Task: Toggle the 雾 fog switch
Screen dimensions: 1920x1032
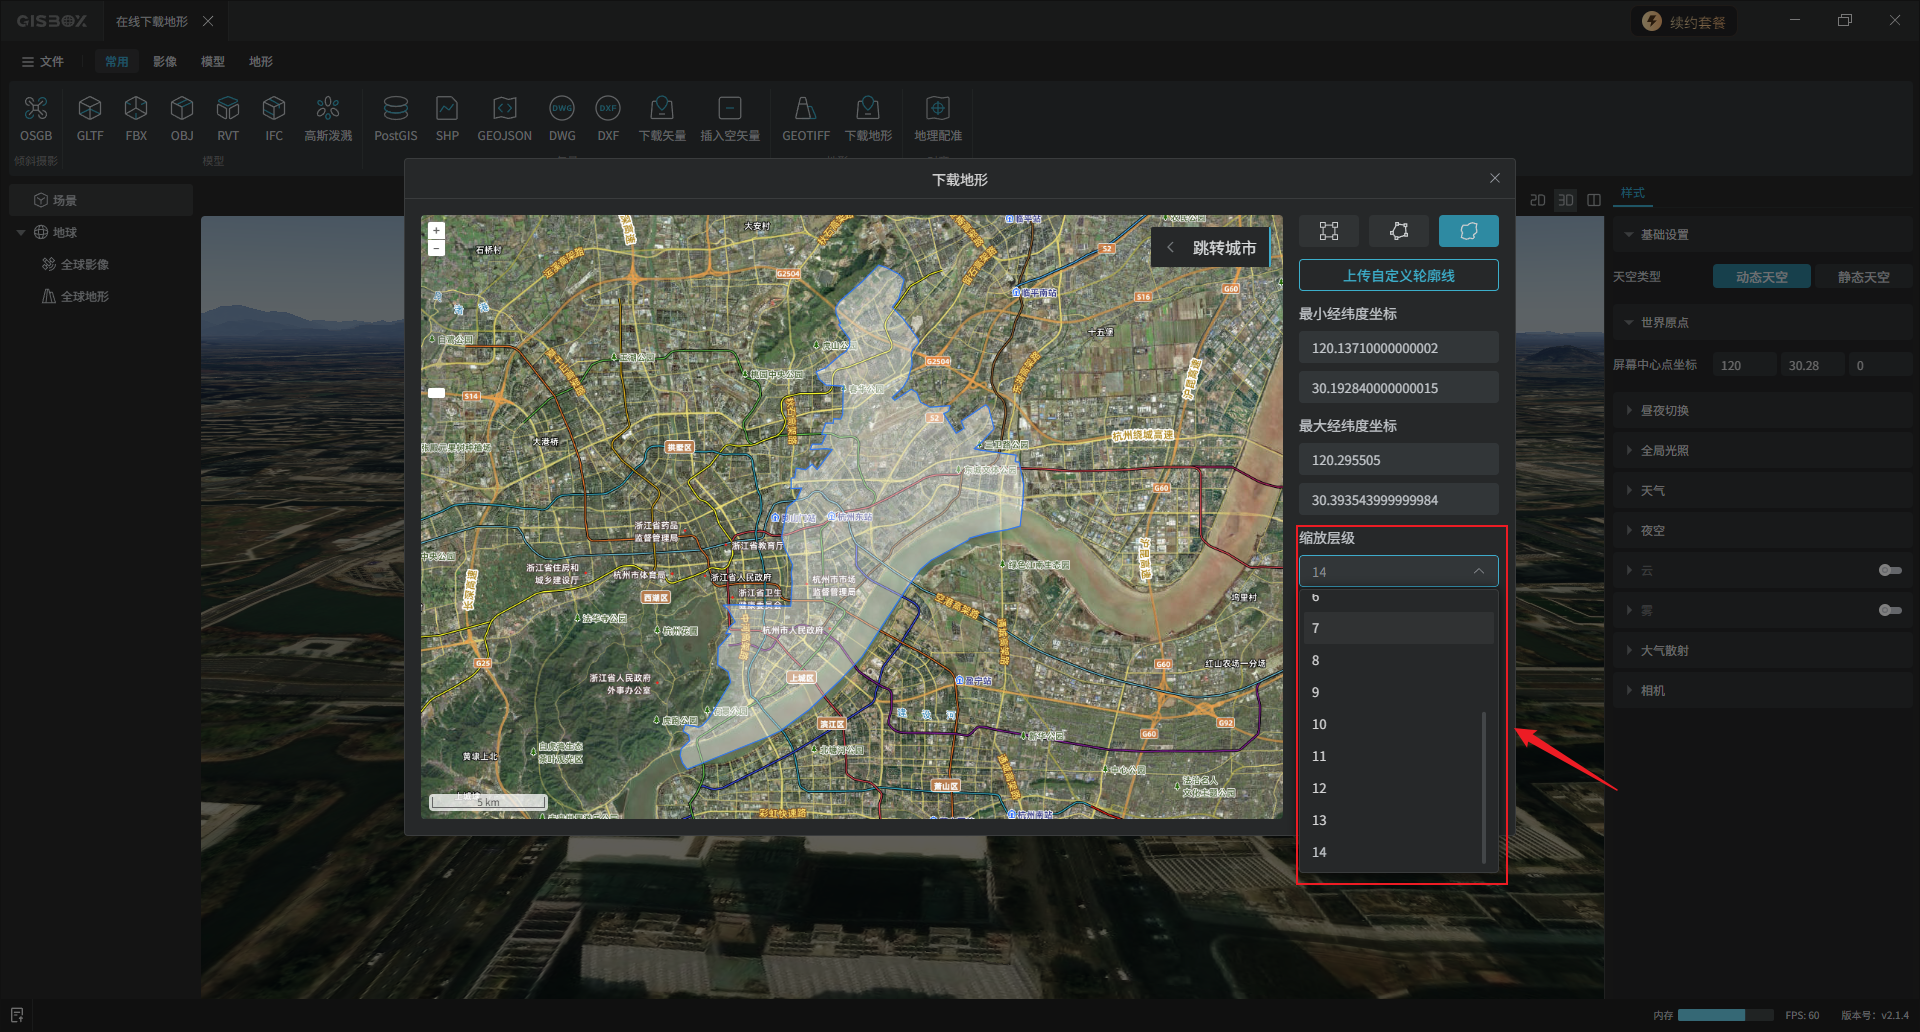Action: click(x=1889, y=610)
